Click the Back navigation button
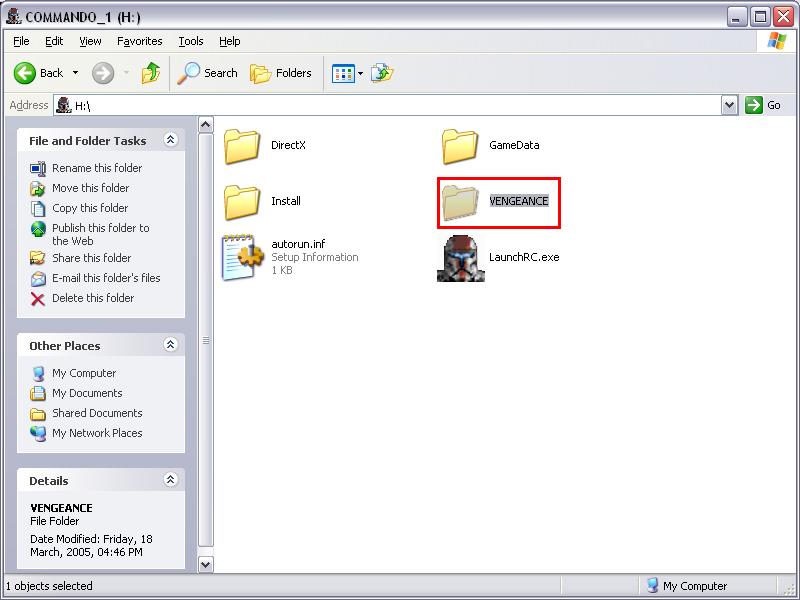Image resolution: width=800 pixels, height=600 pixels. click(x=38, y=73)
